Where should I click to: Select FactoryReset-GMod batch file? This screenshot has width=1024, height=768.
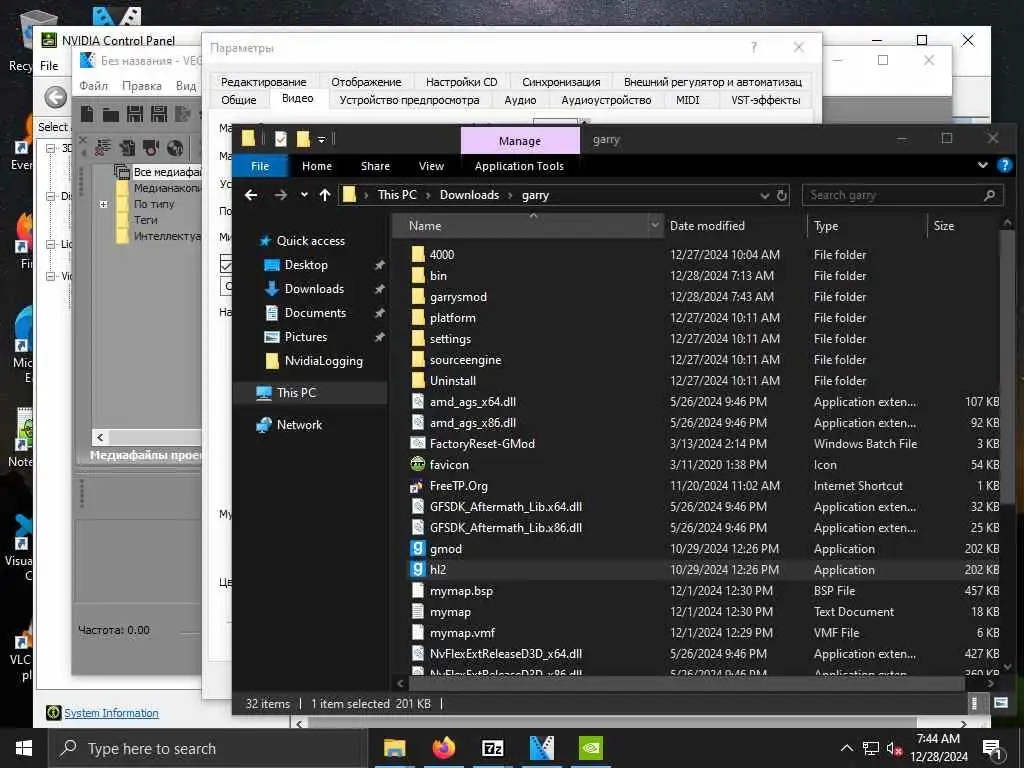coord(482,443)
